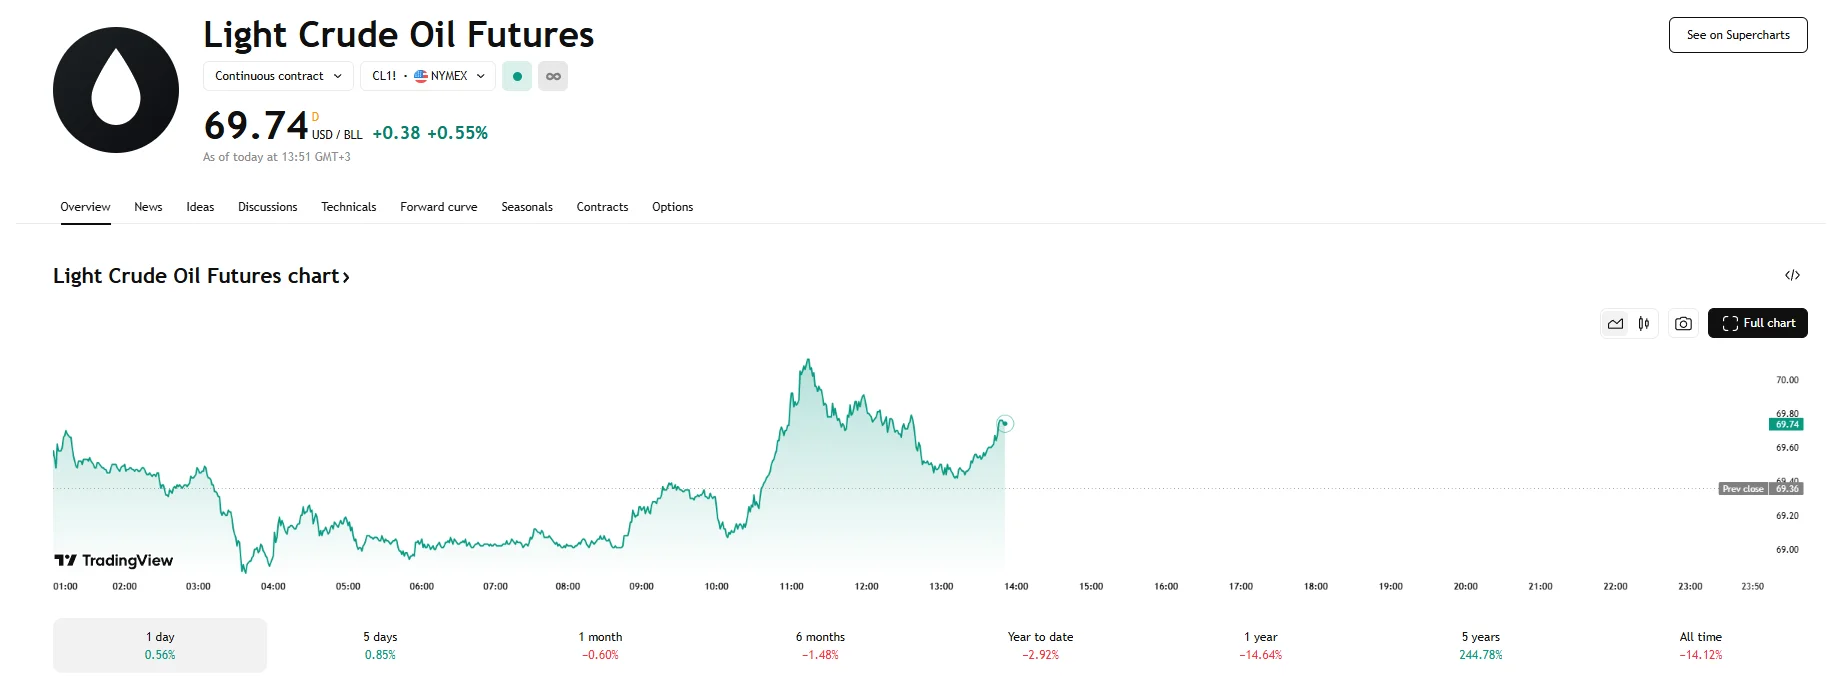Click the 23:50 time axis label

coord(1752,586)
